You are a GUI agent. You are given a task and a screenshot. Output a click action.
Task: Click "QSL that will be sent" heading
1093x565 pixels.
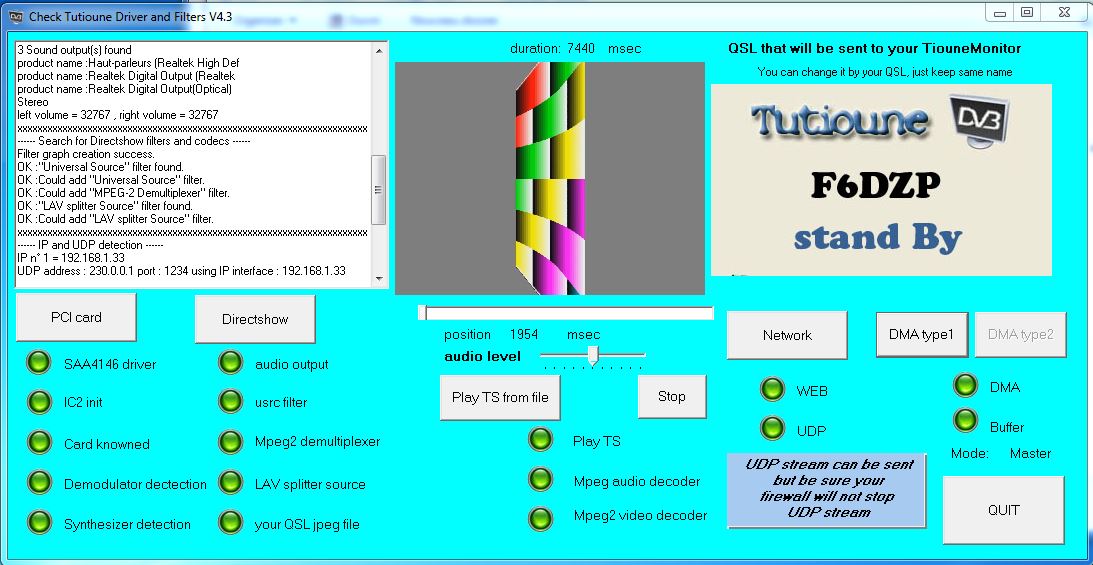[x=875, y=49]
